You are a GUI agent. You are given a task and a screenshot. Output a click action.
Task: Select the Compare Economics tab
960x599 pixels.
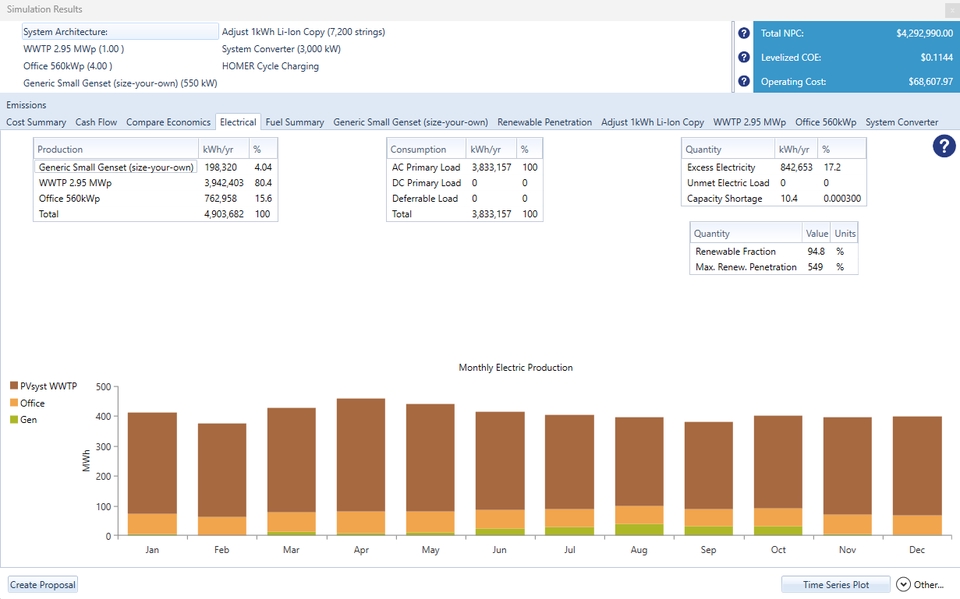(168, 122)
